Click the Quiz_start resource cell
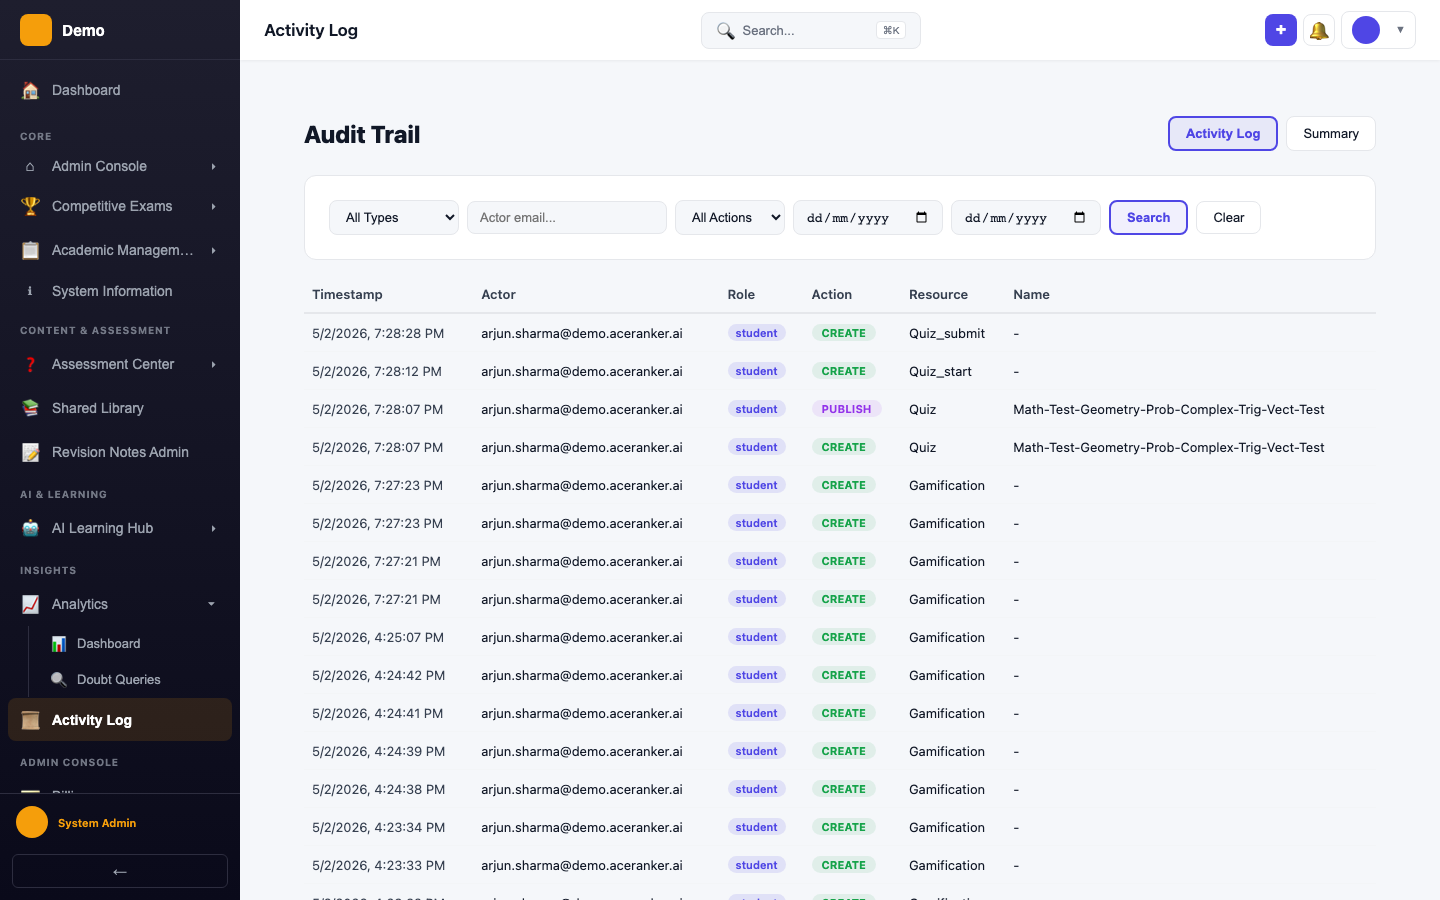The image size is (1440, 900). click(x=940, y=371)
